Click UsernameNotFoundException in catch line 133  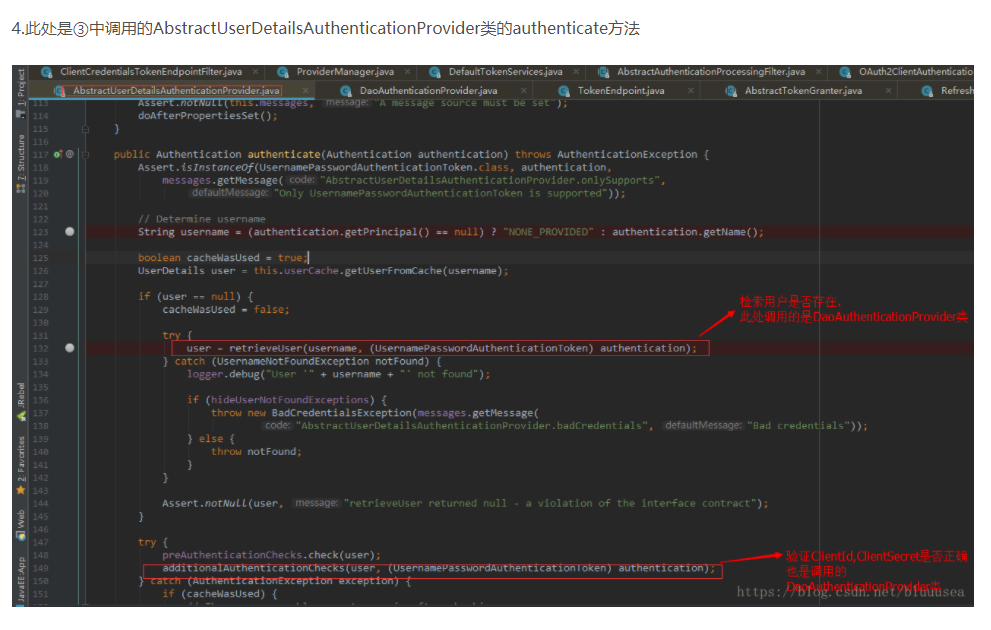tap(293, 361)
